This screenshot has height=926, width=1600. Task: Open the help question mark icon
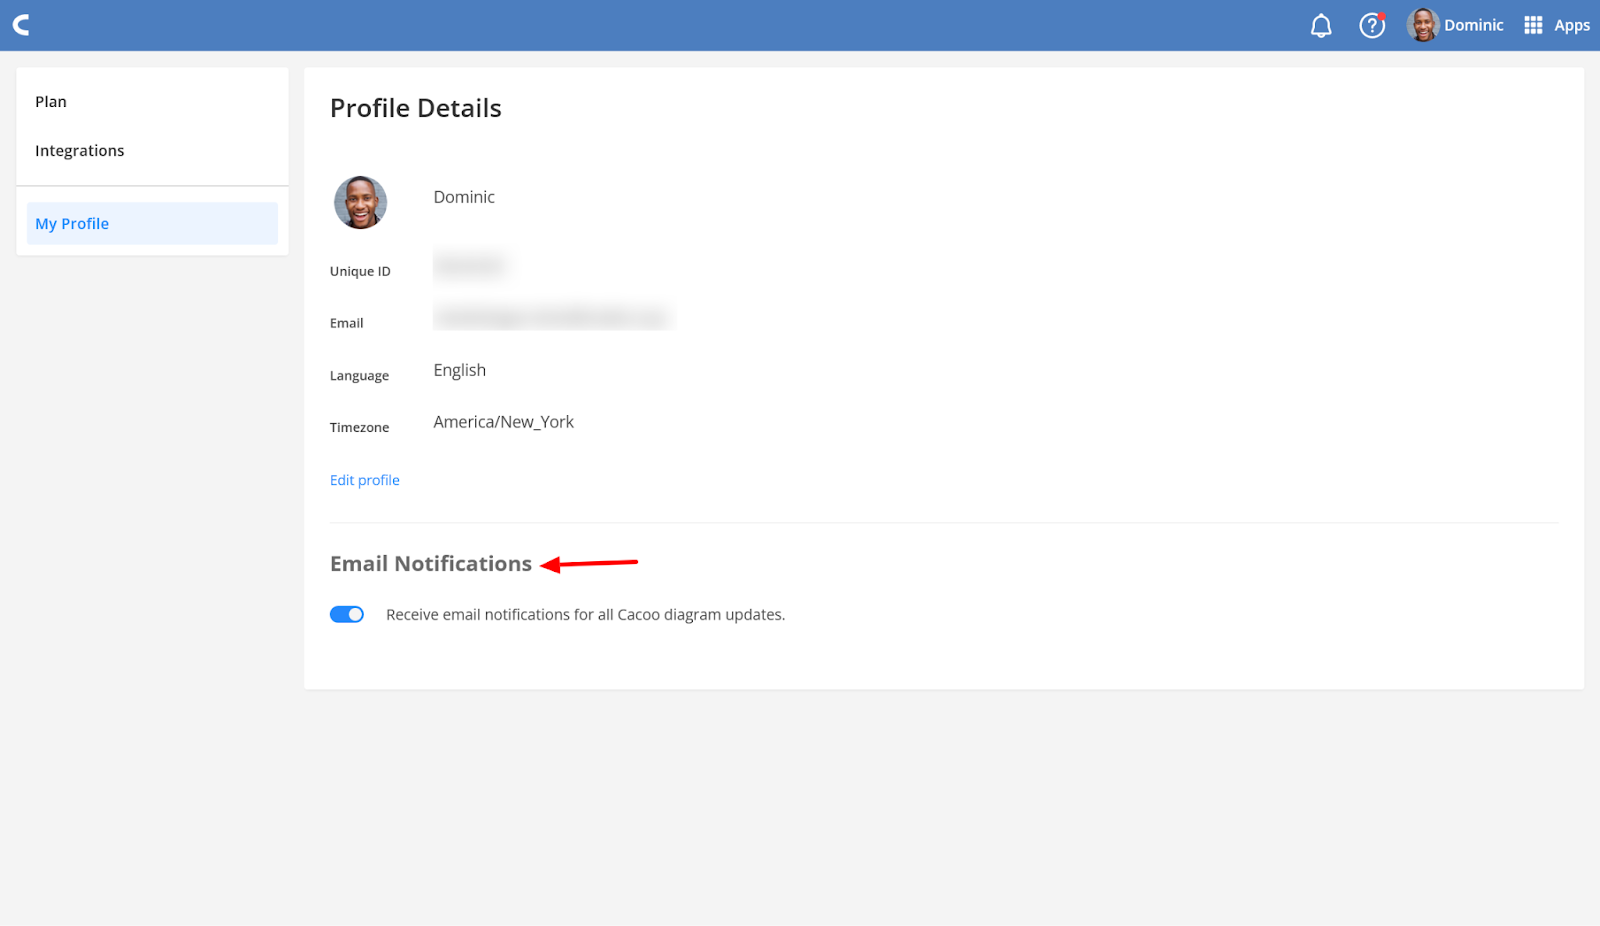(x=1372, y=26)
